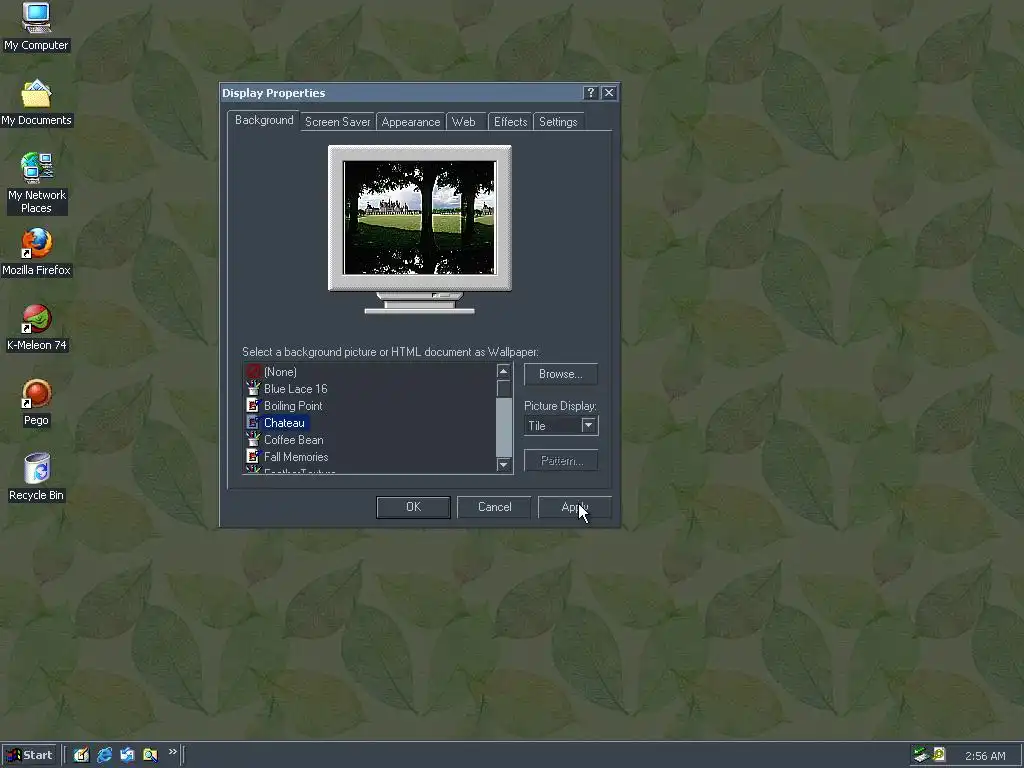Image resolution: width=1024 pixels, height=768 pixels.
Task: Open the Web tab
Action: tap(464, 122)
